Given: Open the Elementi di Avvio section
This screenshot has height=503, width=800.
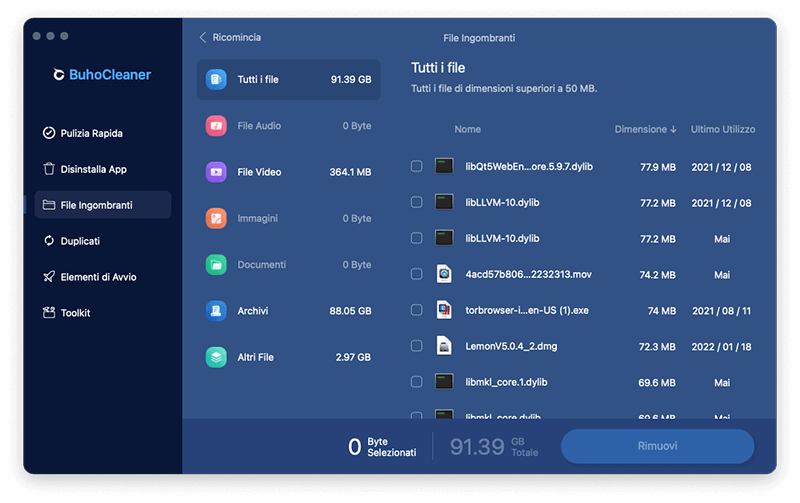Looking at the screenshot, I should point(103,276).
